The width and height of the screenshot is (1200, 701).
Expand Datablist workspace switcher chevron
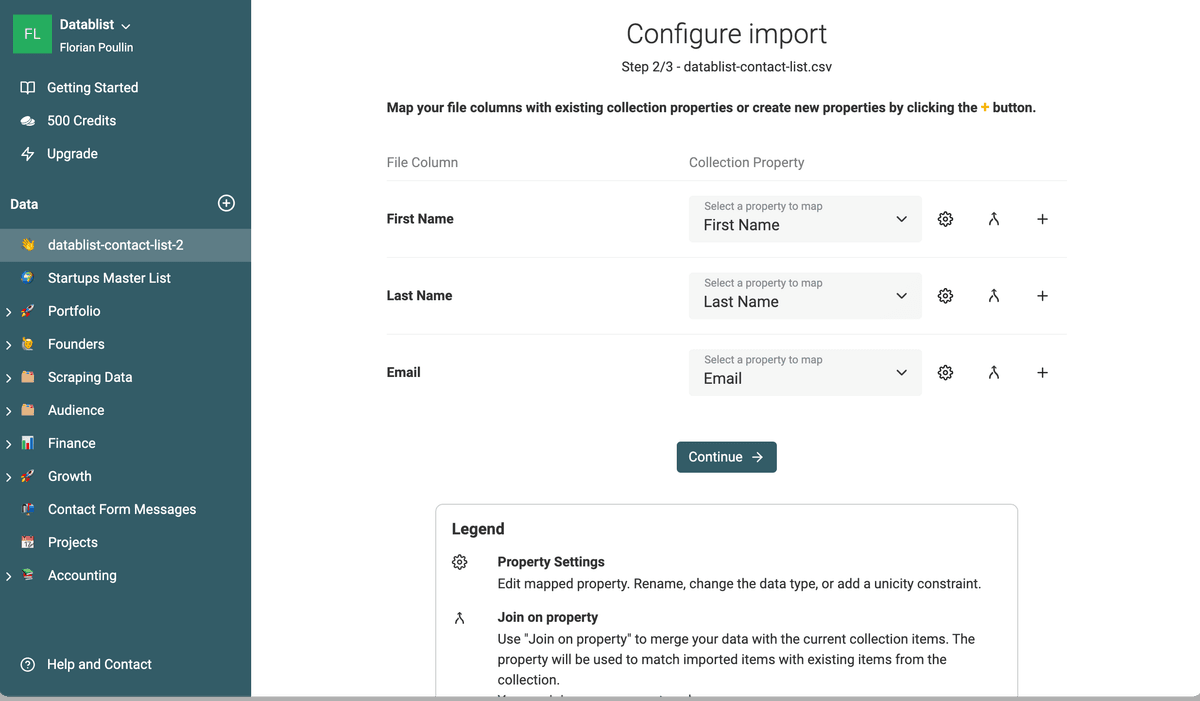click(125, 26)
